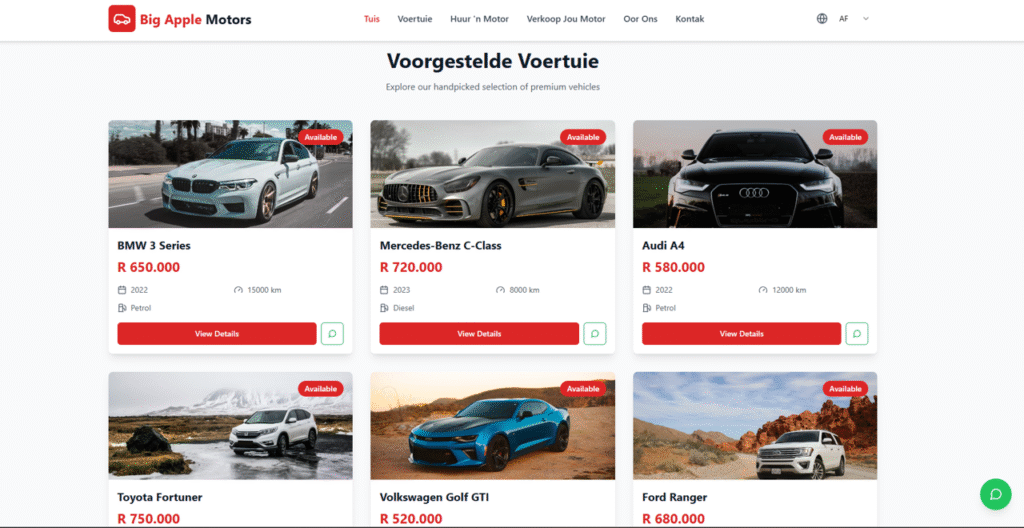Open chat for the BMW 3 Series

[x=332, y=333]
